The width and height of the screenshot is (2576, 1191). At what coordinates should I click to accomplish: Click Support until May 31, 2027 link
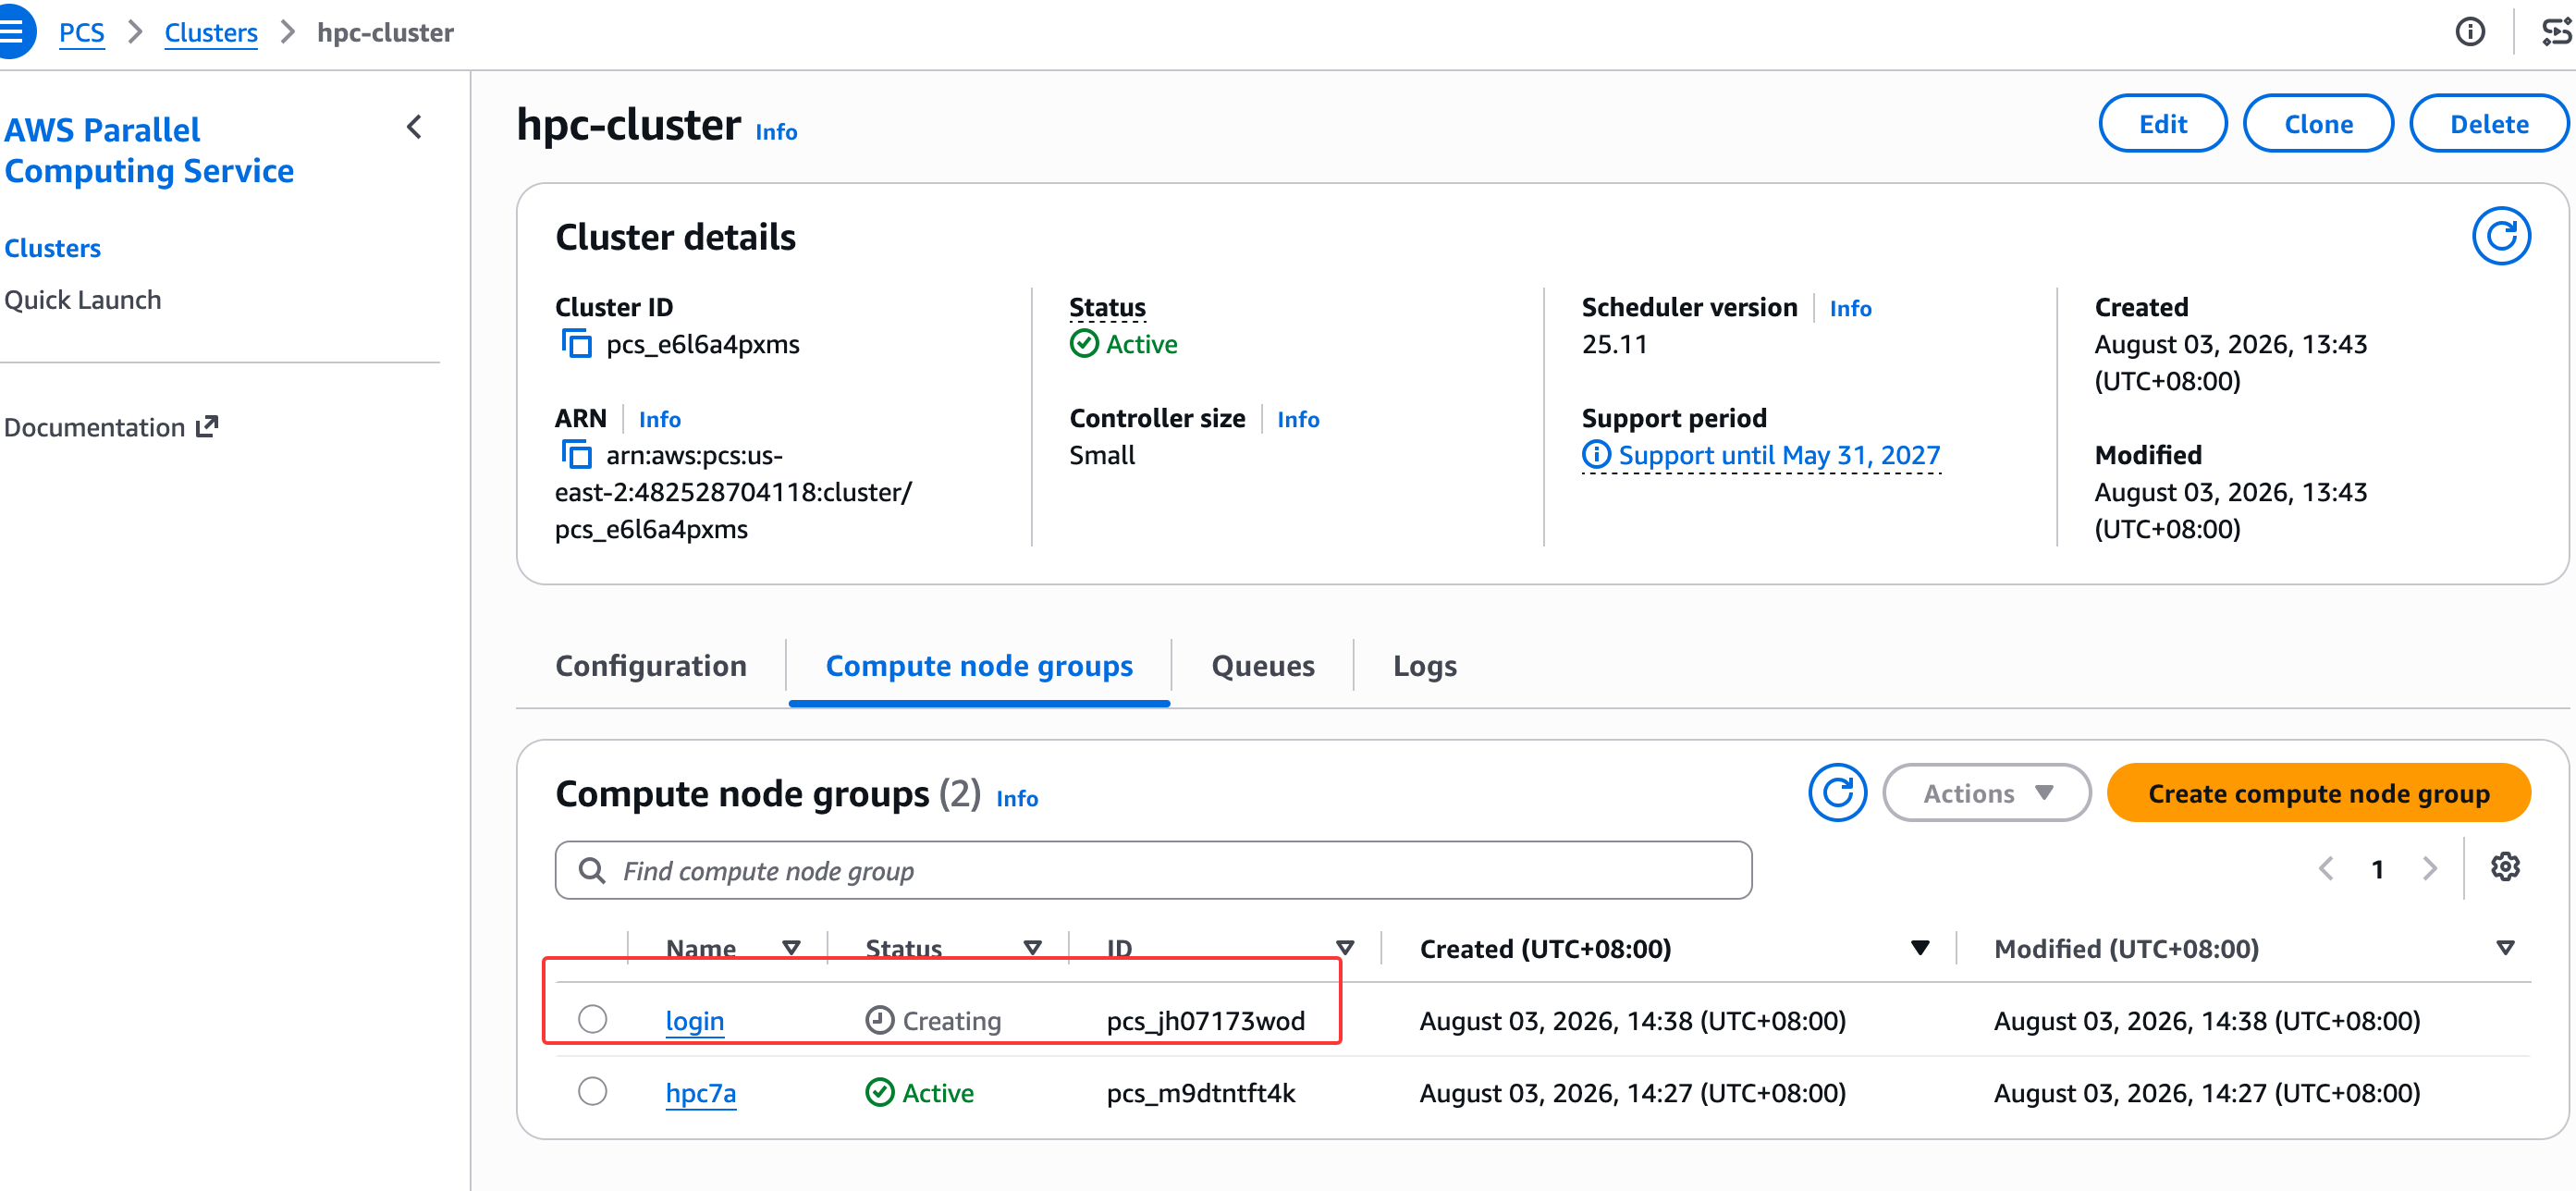pos(1778,454)
